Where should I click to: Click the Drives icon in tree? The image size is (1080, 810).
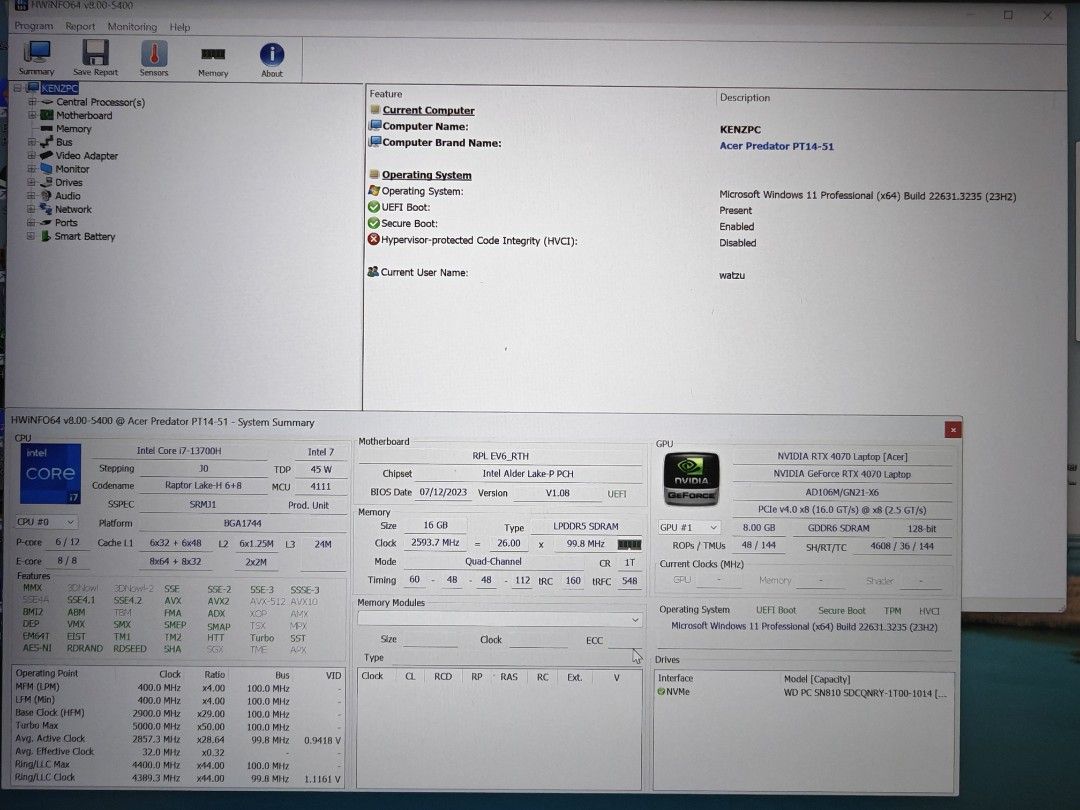(46, 183)
